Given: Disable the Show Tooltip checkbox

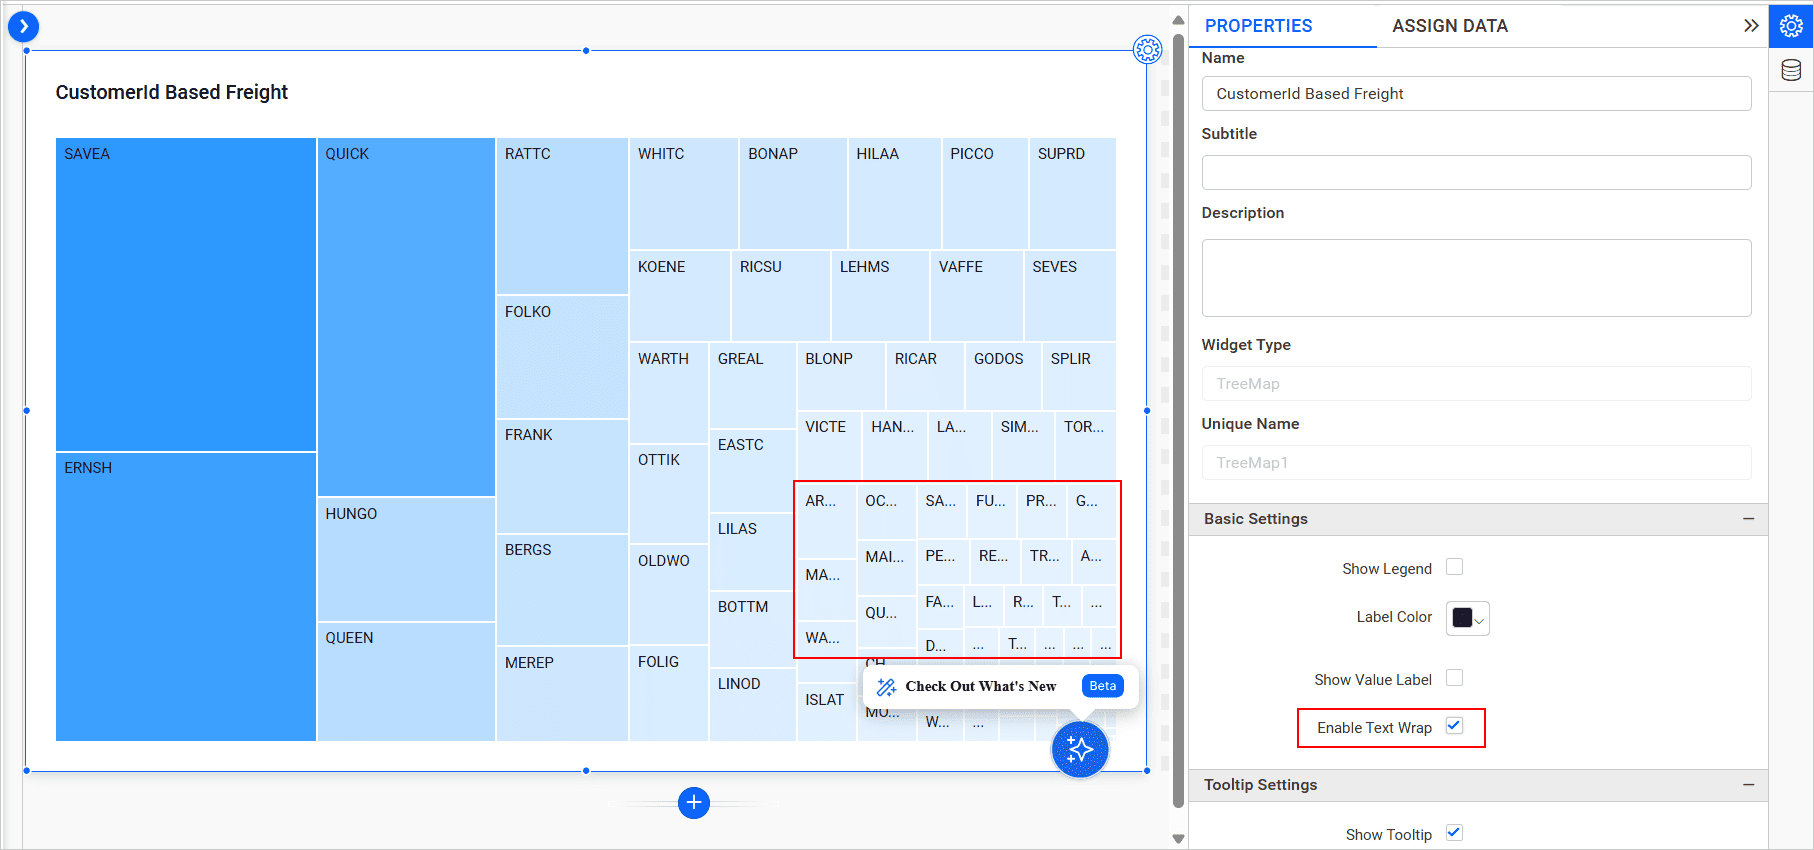Looking at the screenshot, I should pyautogui.click(x=1454, y=833).
